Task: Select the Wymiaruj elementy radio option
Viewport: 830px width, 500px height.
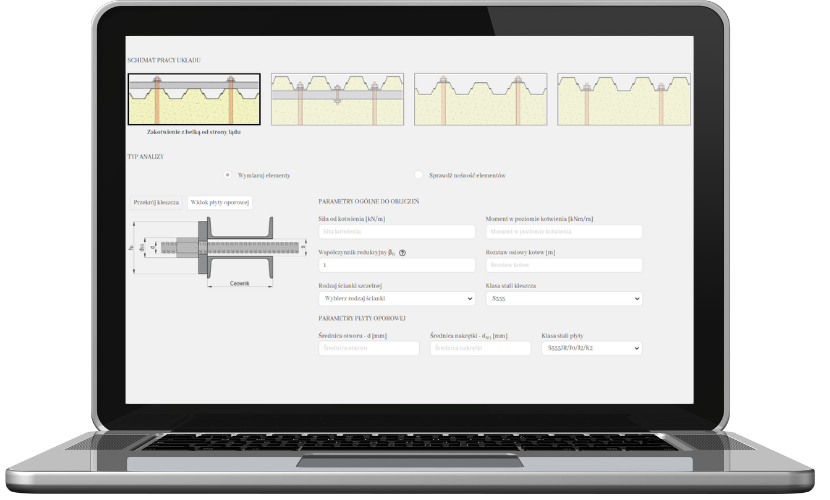Action: (229, 175)
